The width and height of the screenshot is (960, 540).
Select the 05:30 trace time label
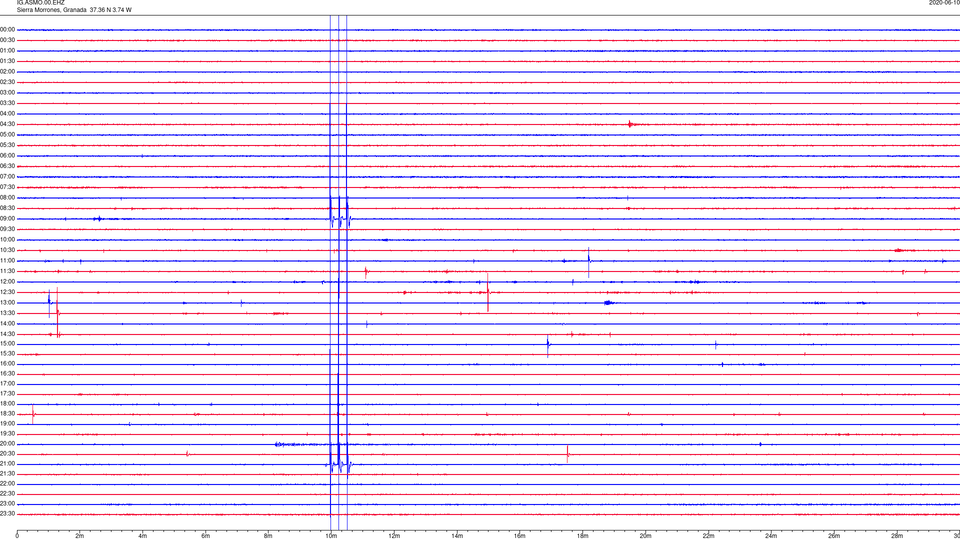(x=8, y=145)
